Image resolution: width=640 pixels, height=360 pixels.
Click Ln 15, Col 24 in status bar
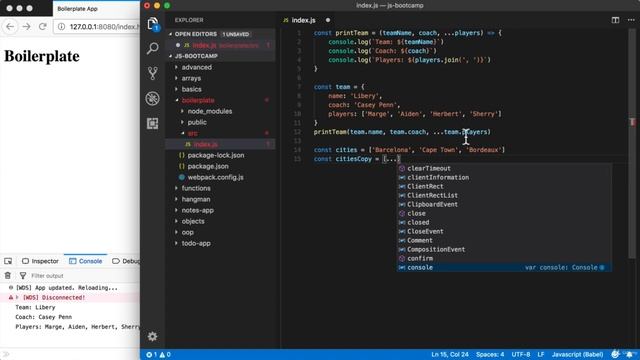[x=450, y=355]
